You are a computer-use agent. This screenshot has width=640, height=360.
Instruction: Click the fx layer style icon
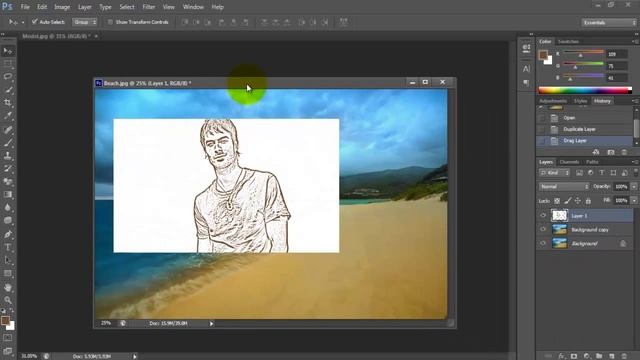(x=562, y=356)
